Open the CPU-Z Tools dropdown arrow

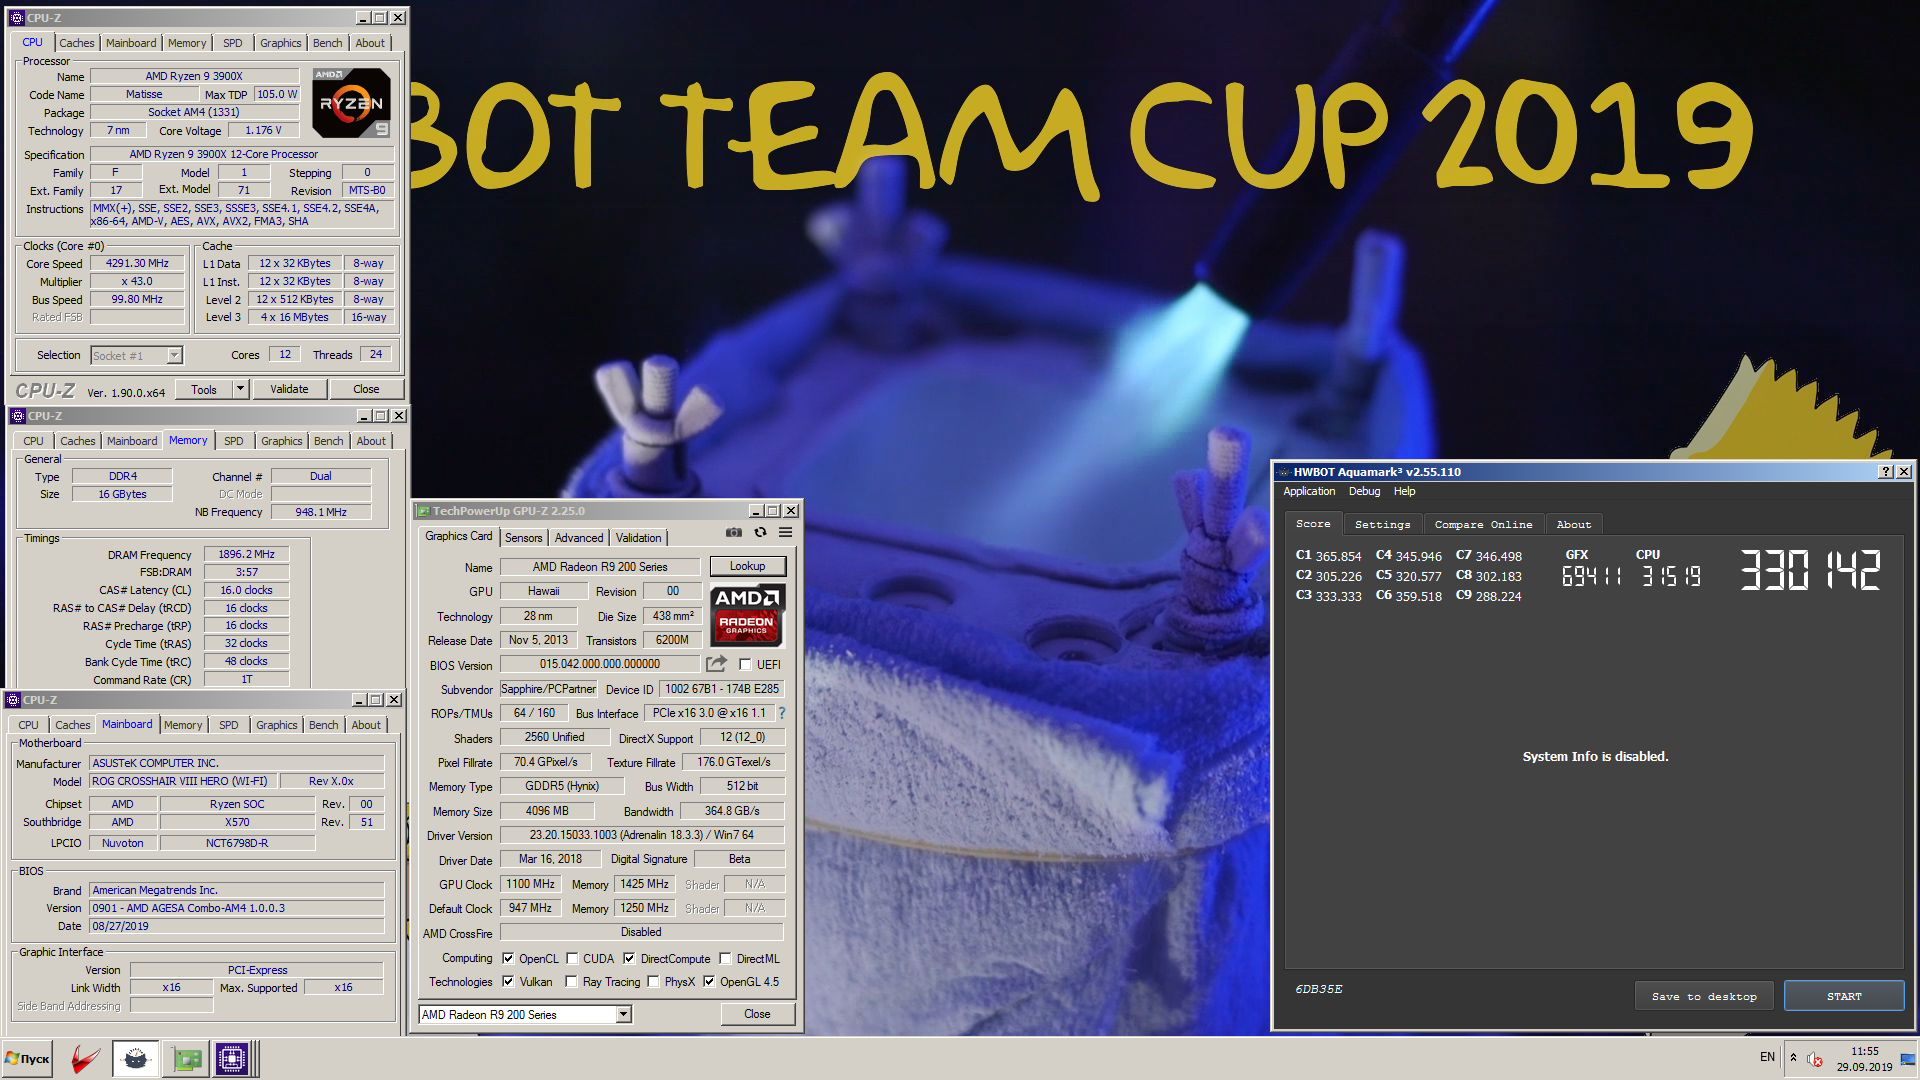[x=240, y=389]
